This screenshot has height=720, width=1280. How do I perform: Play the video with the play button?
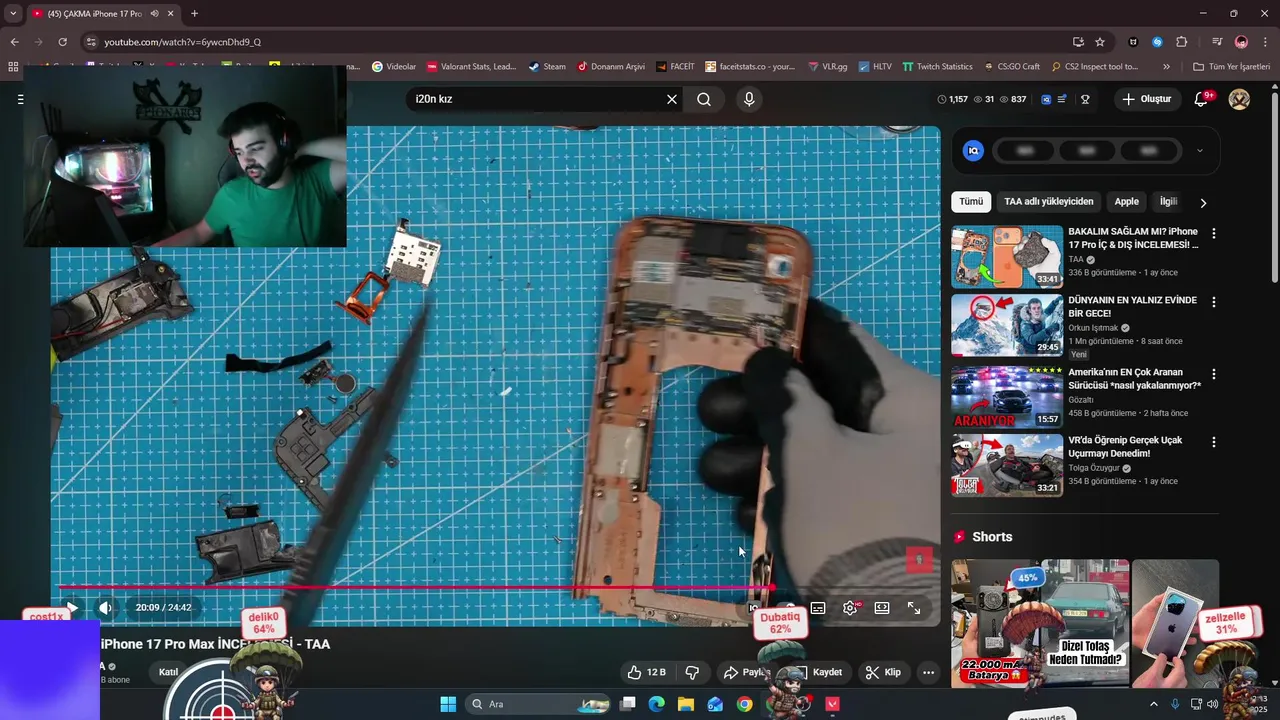coord(72,607)
